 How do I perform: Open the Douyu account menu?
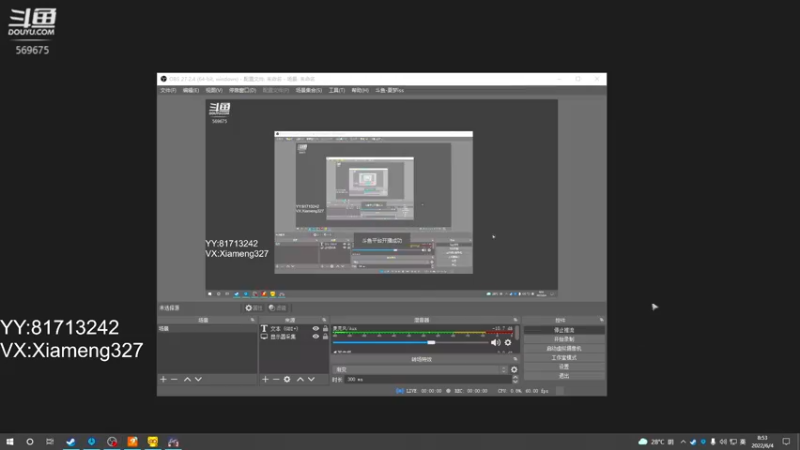[x=389, y=90]
